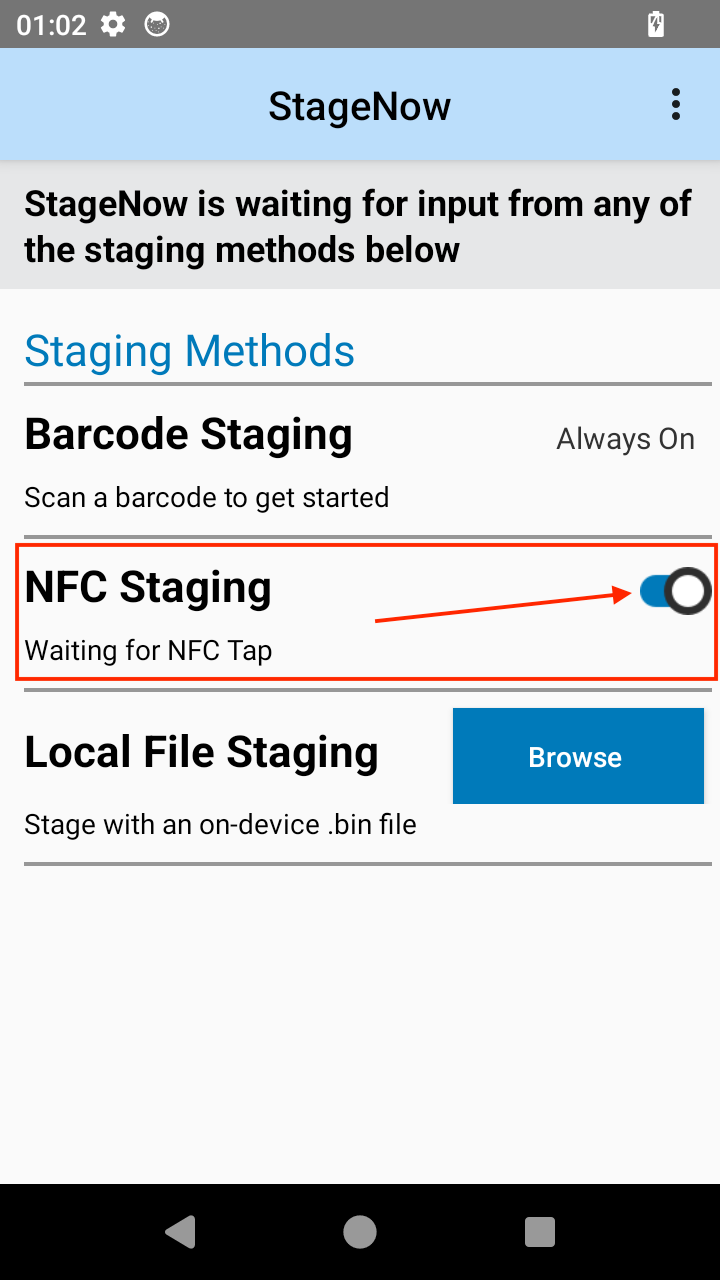Toggle the NFC Staging switch

pyautogui.click(x=675, y=592)
